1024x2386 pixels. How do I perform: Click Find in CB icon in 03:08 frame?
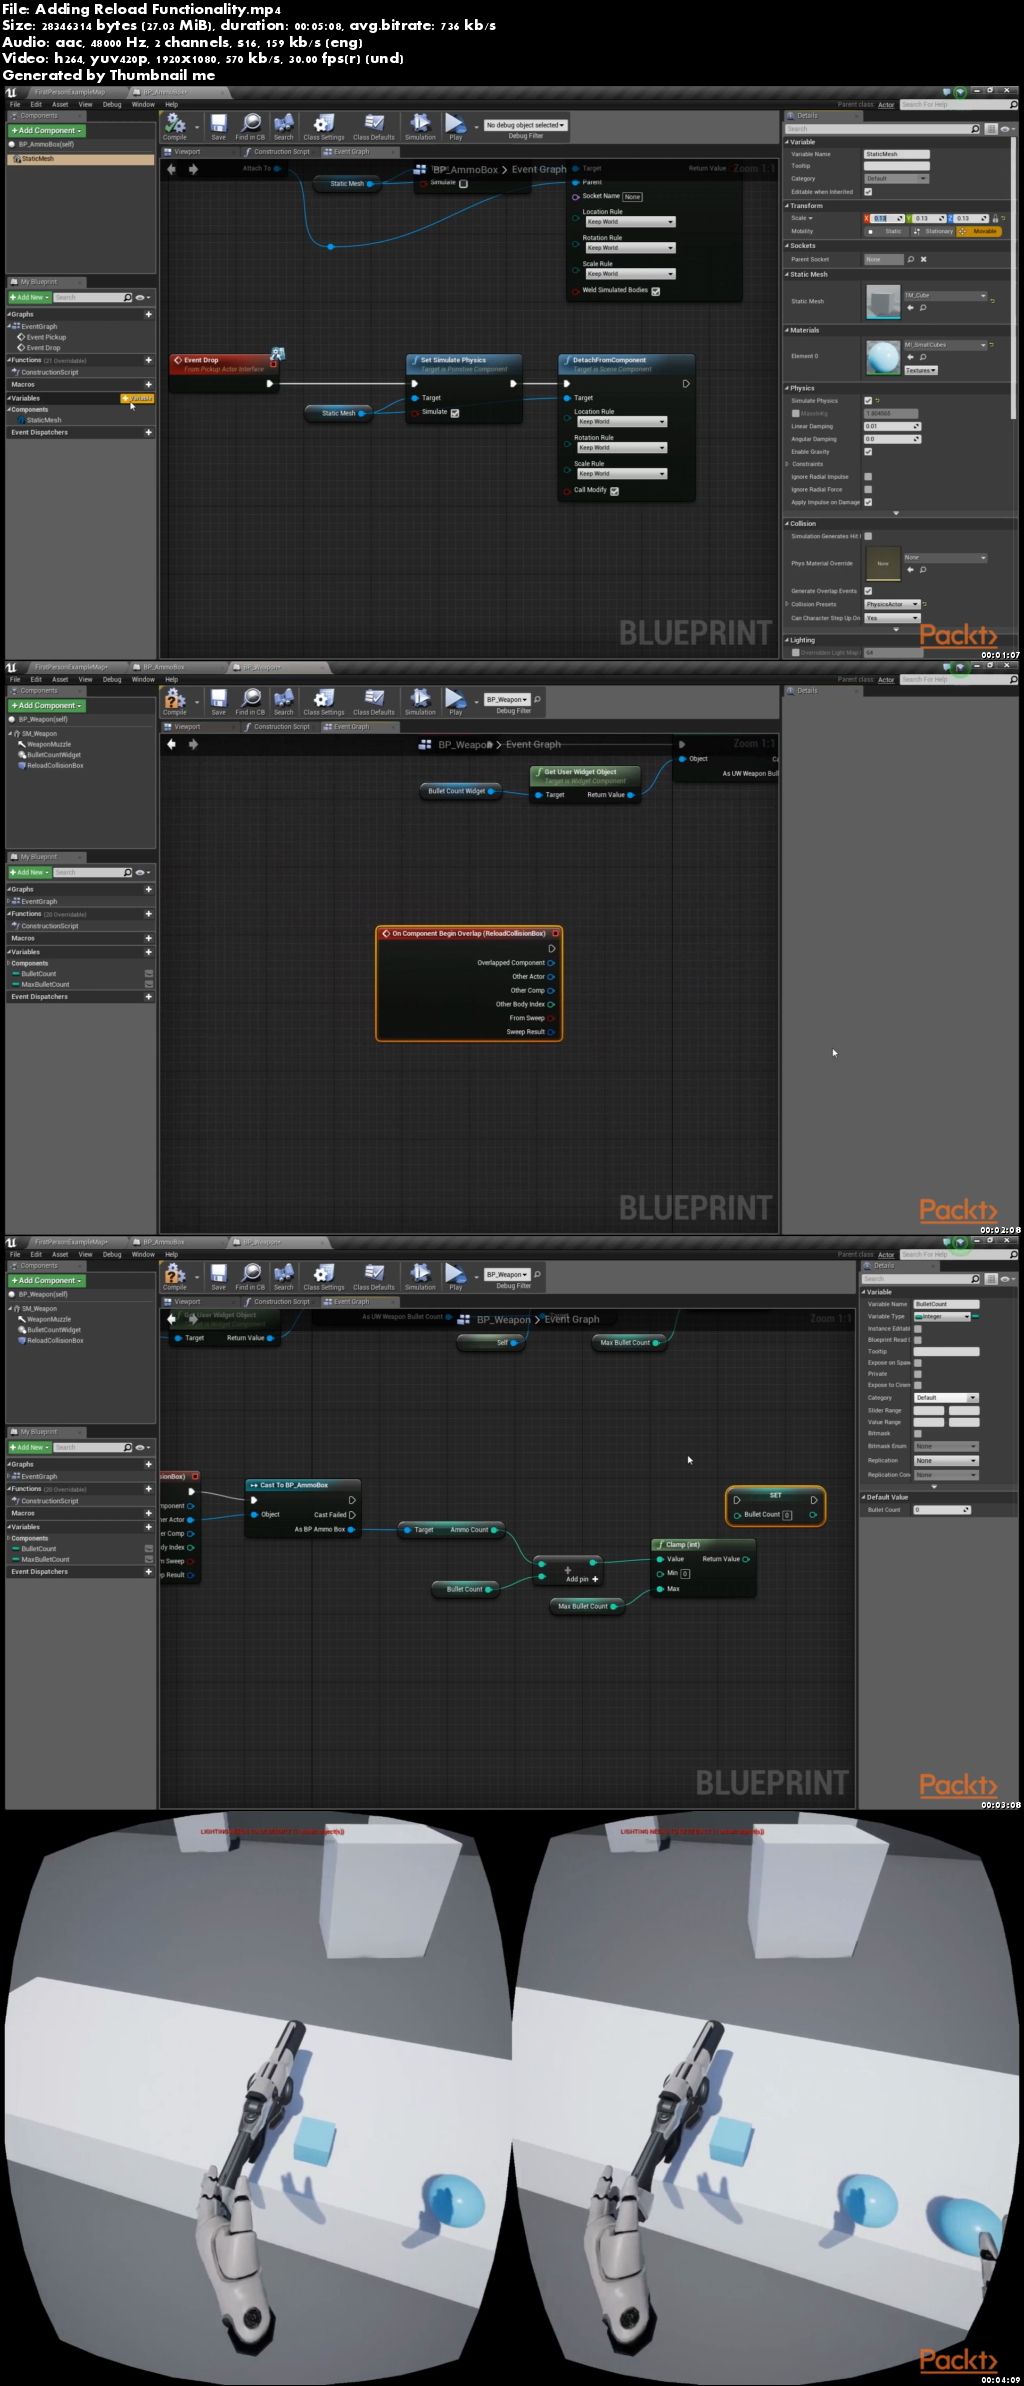click(x=251, y=1274)
